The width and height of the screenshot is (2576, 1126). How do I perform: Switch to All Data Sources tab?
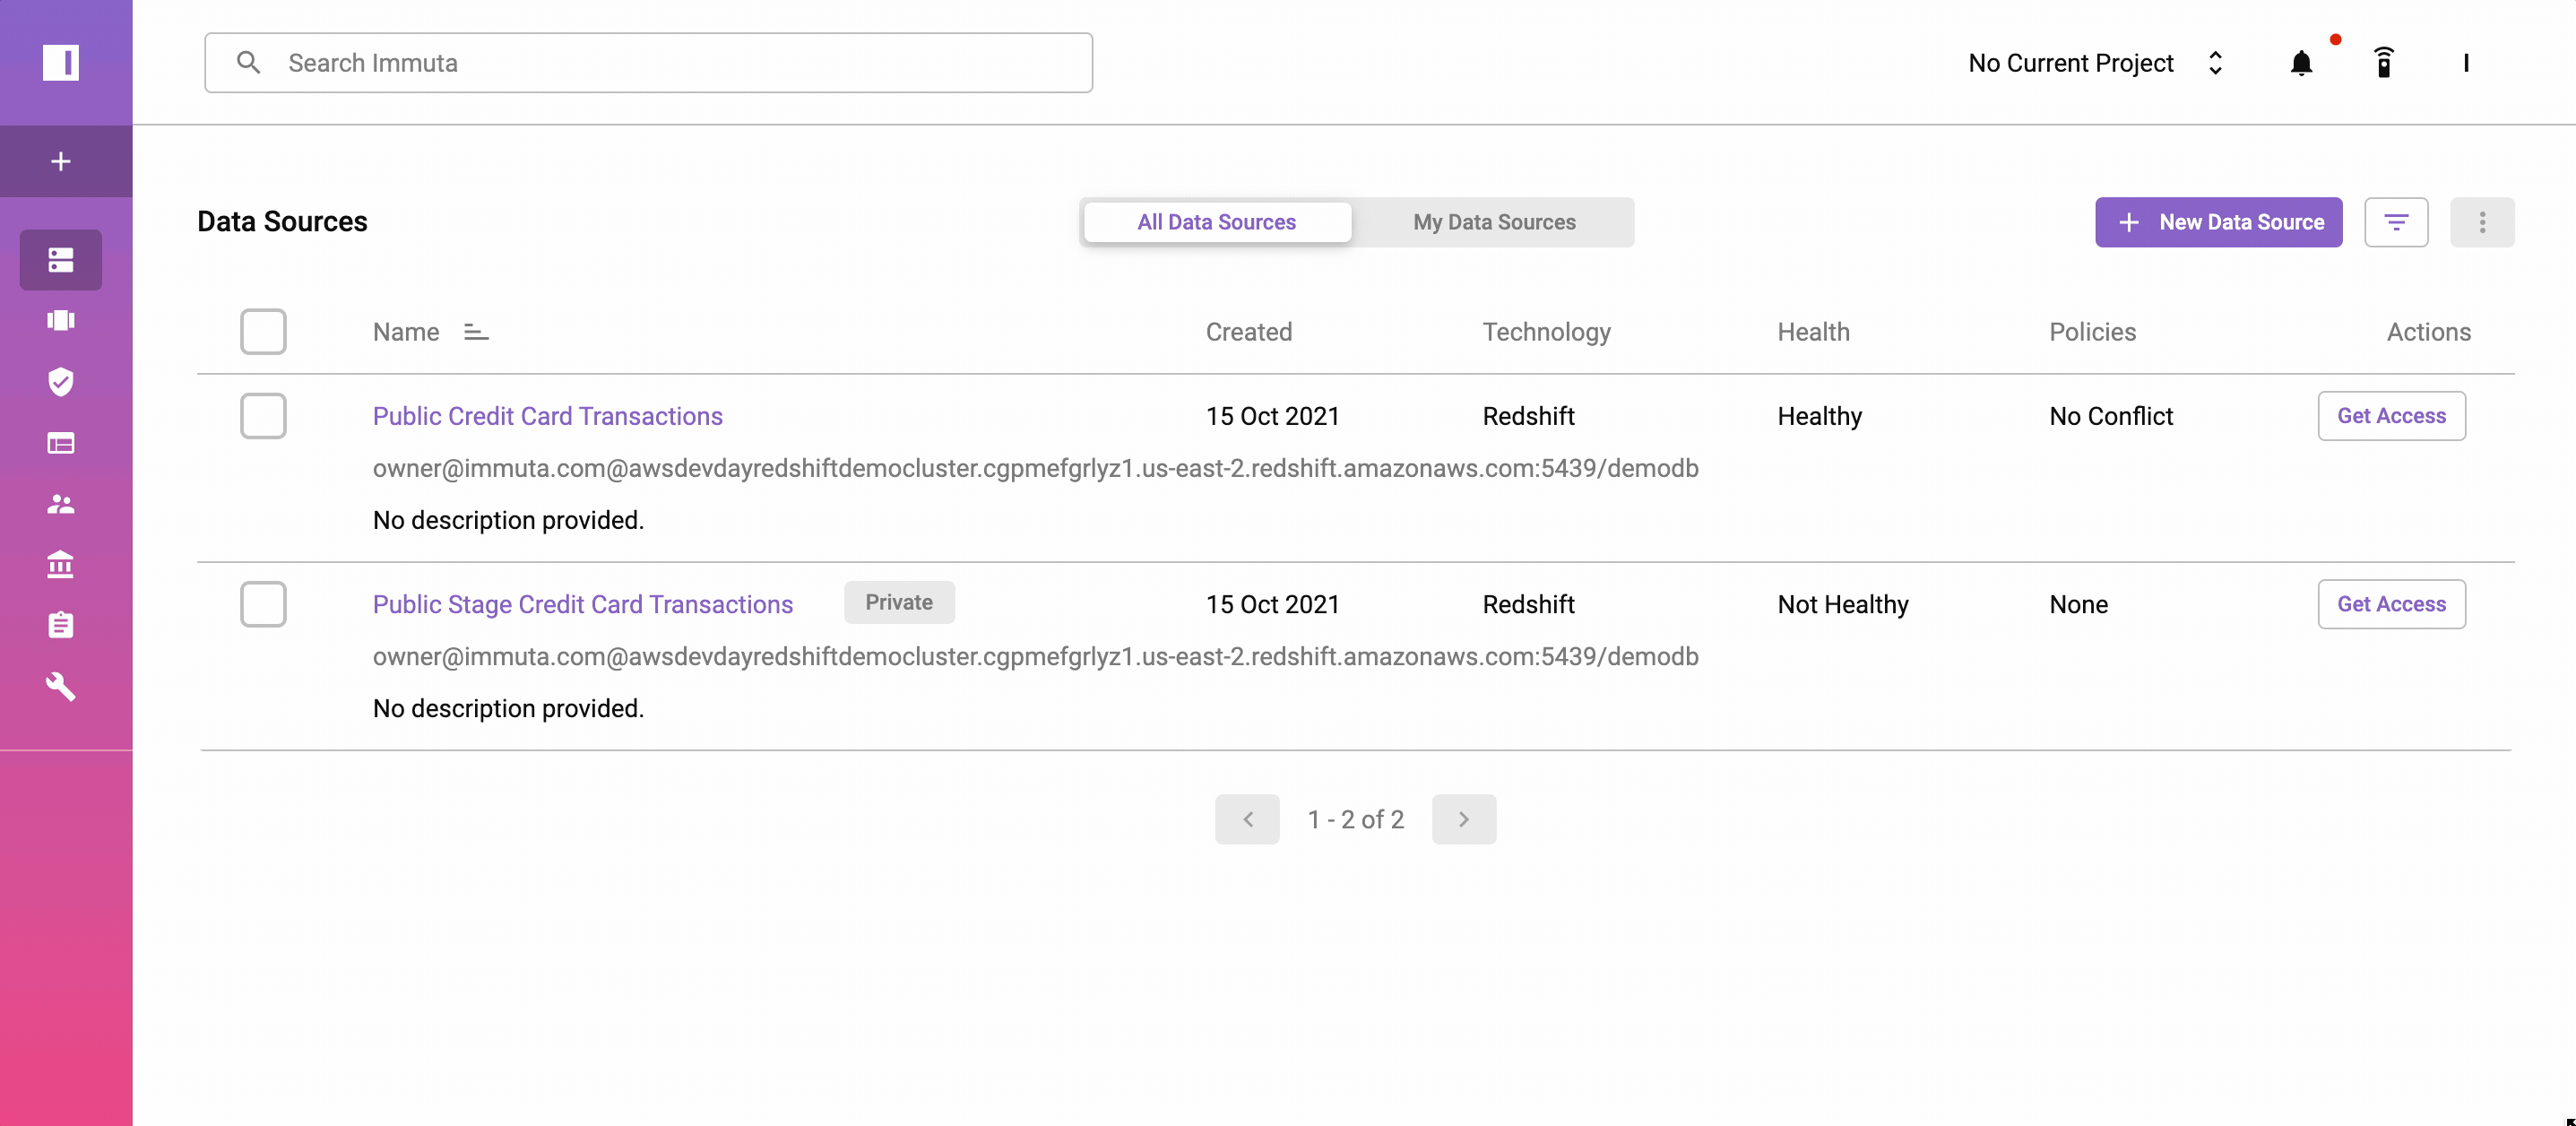pyautogui.click(x=1216, y=222)
